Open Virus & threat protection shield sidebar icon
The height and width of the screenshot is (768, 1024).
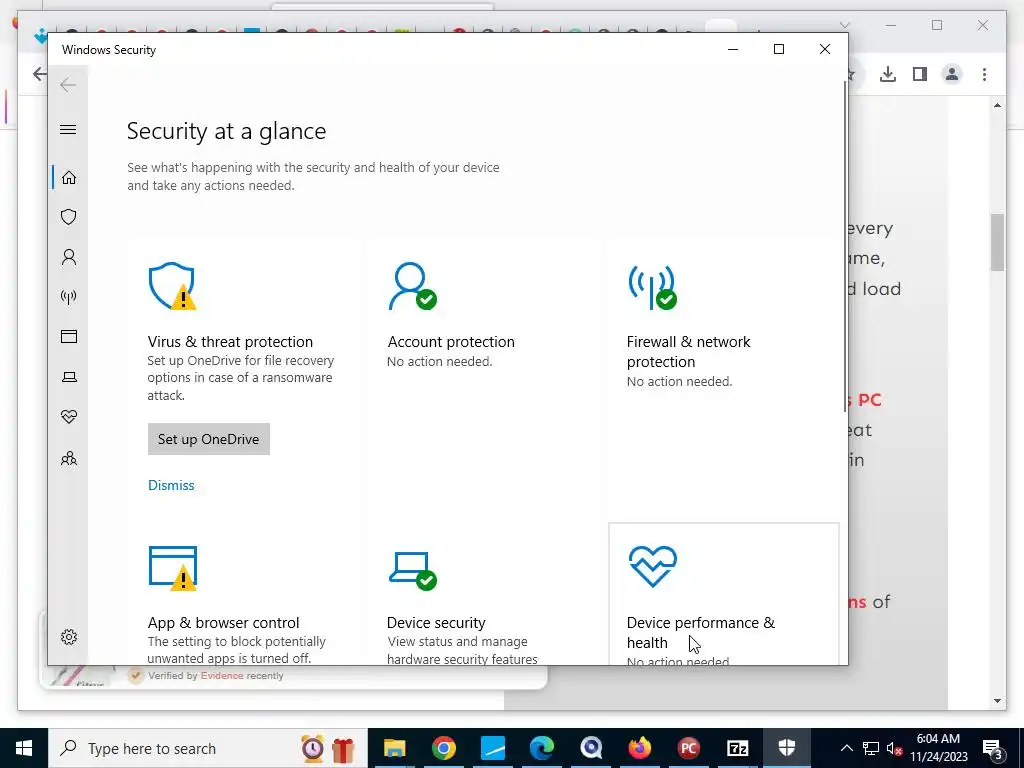[69, 217]
